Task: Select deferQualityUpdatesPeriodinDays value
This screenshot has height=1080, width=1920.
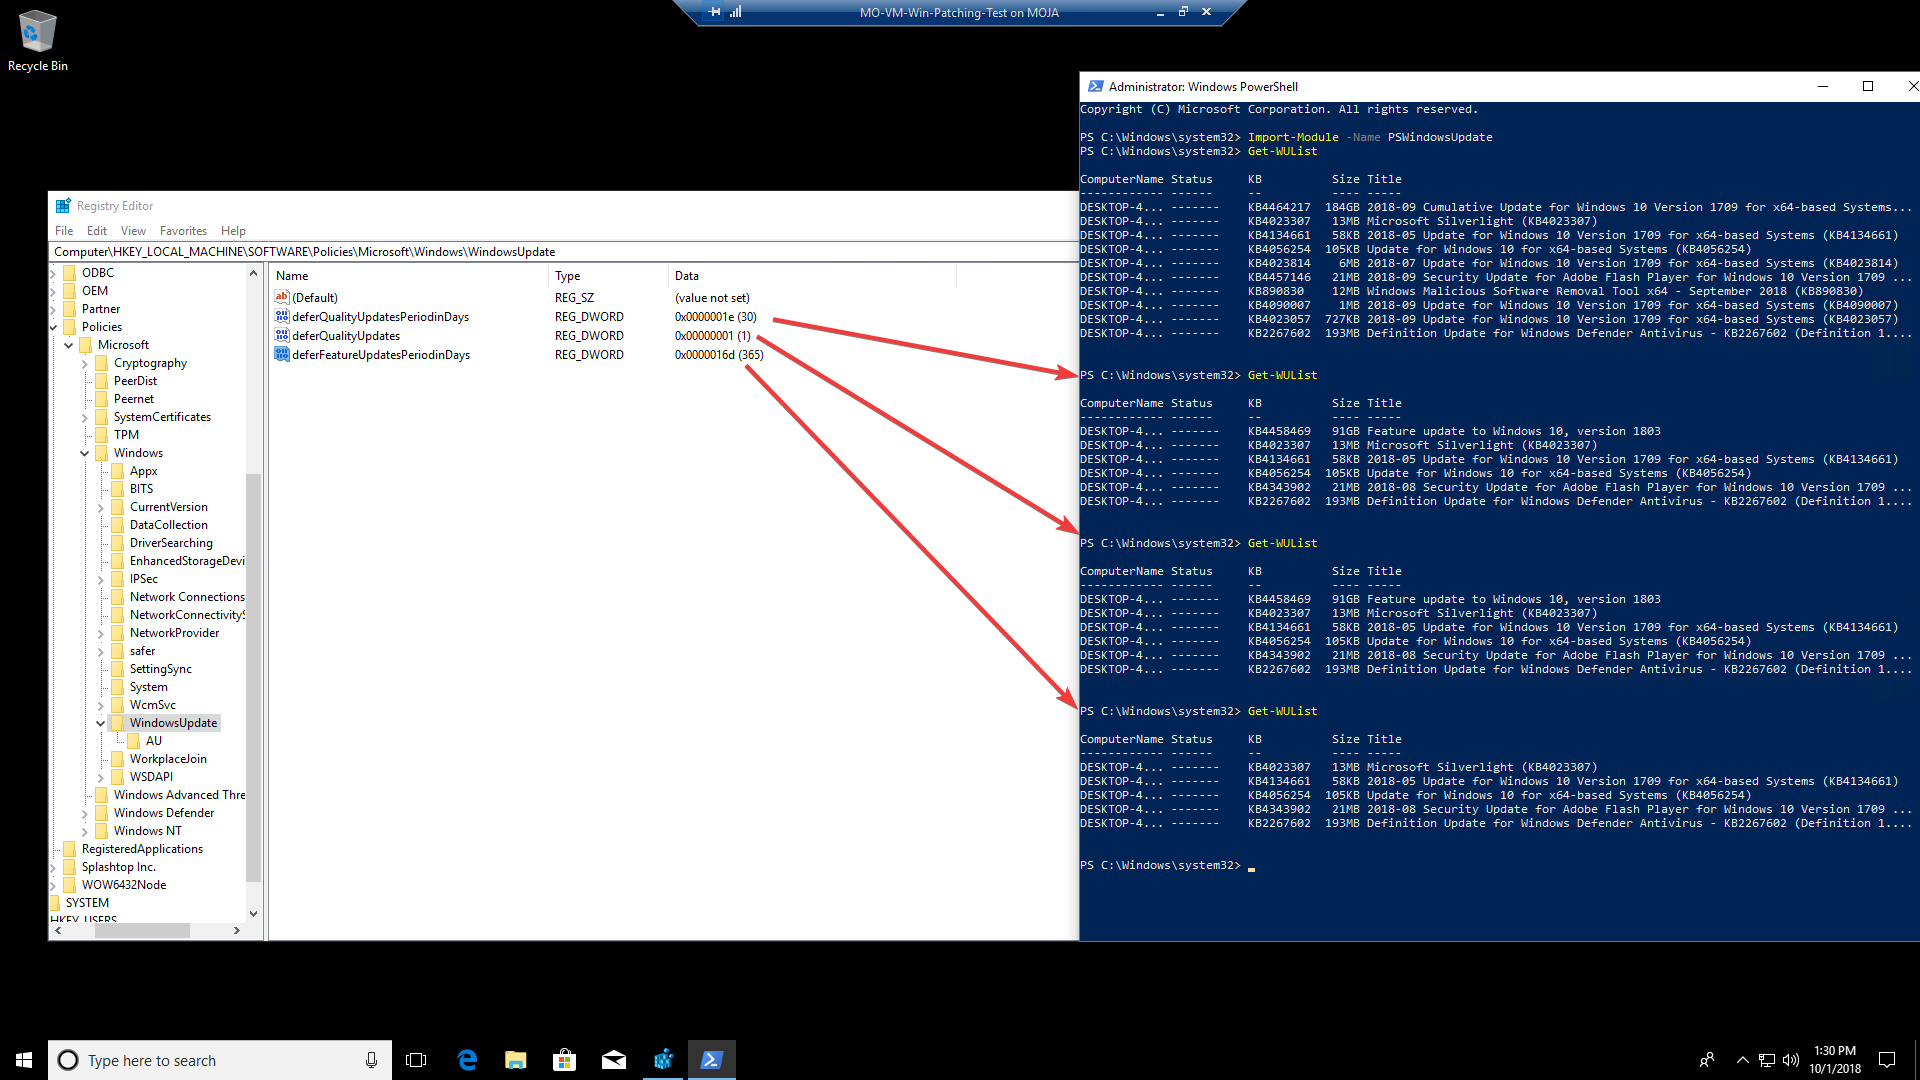Action: [380, 317]
